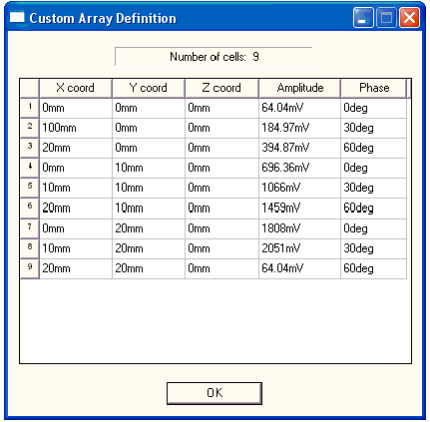Click the Z coord 0mm cell in row 3
430x422 pixels.
coord(222,148)
